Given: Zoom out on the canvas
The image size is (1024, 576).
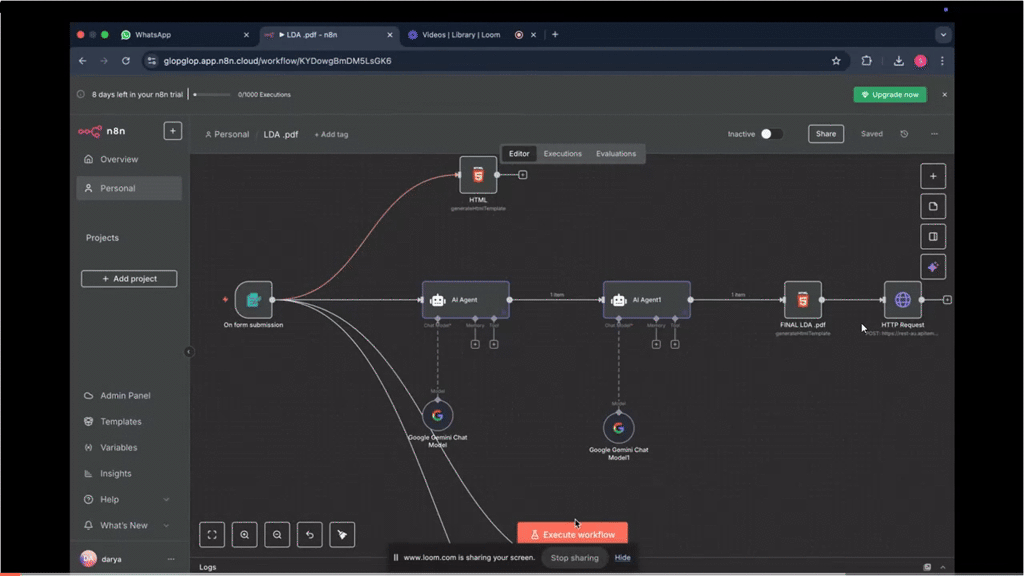Looking at the screenshot, I should pyautogui.click(x=277, y=535).
